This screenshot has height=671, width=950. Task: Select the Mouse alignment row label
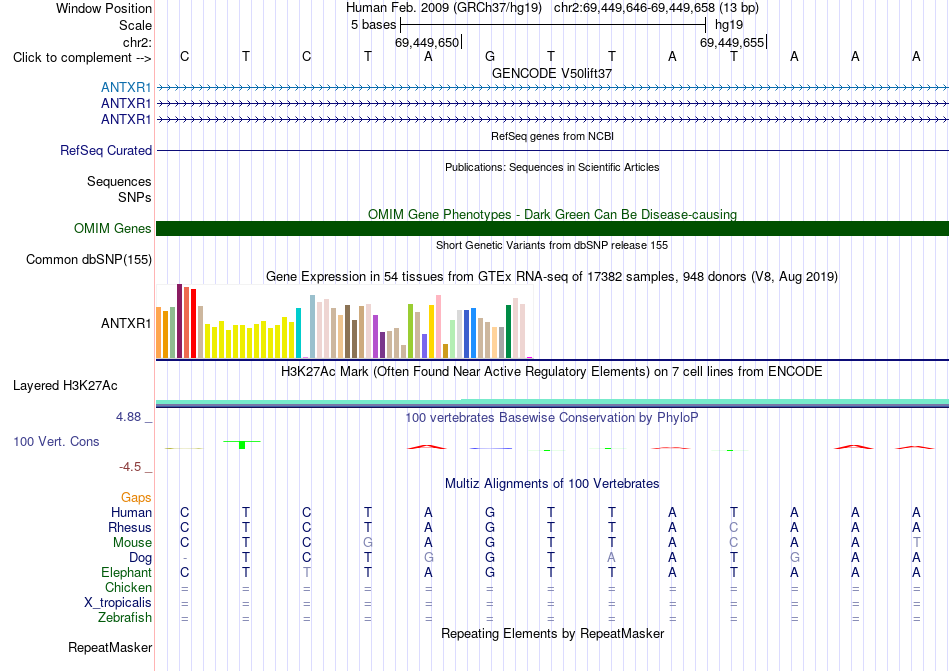[132, 543]
